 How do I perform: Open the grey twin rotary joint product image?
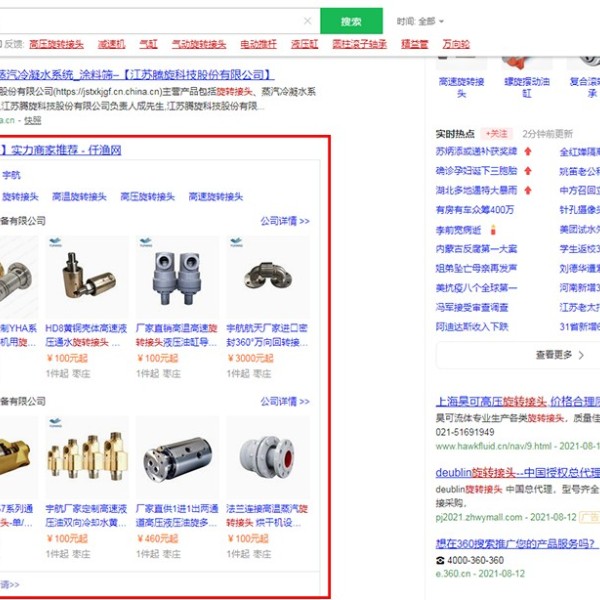[x=178, y=276]
